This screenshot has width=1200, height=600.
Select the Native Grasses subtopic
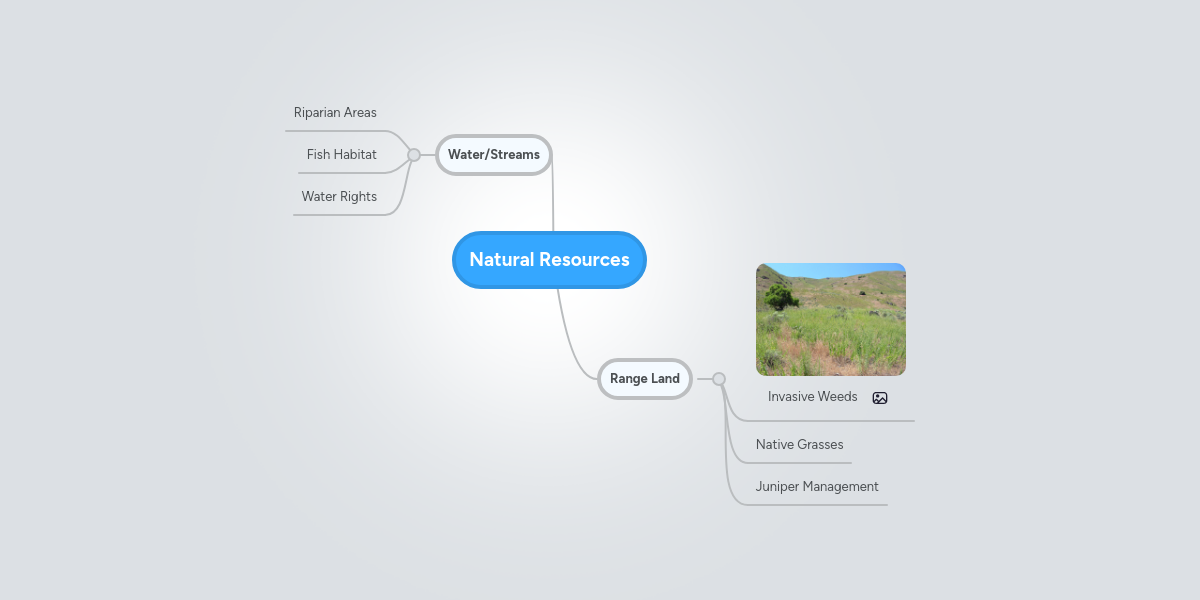[800, 444]
